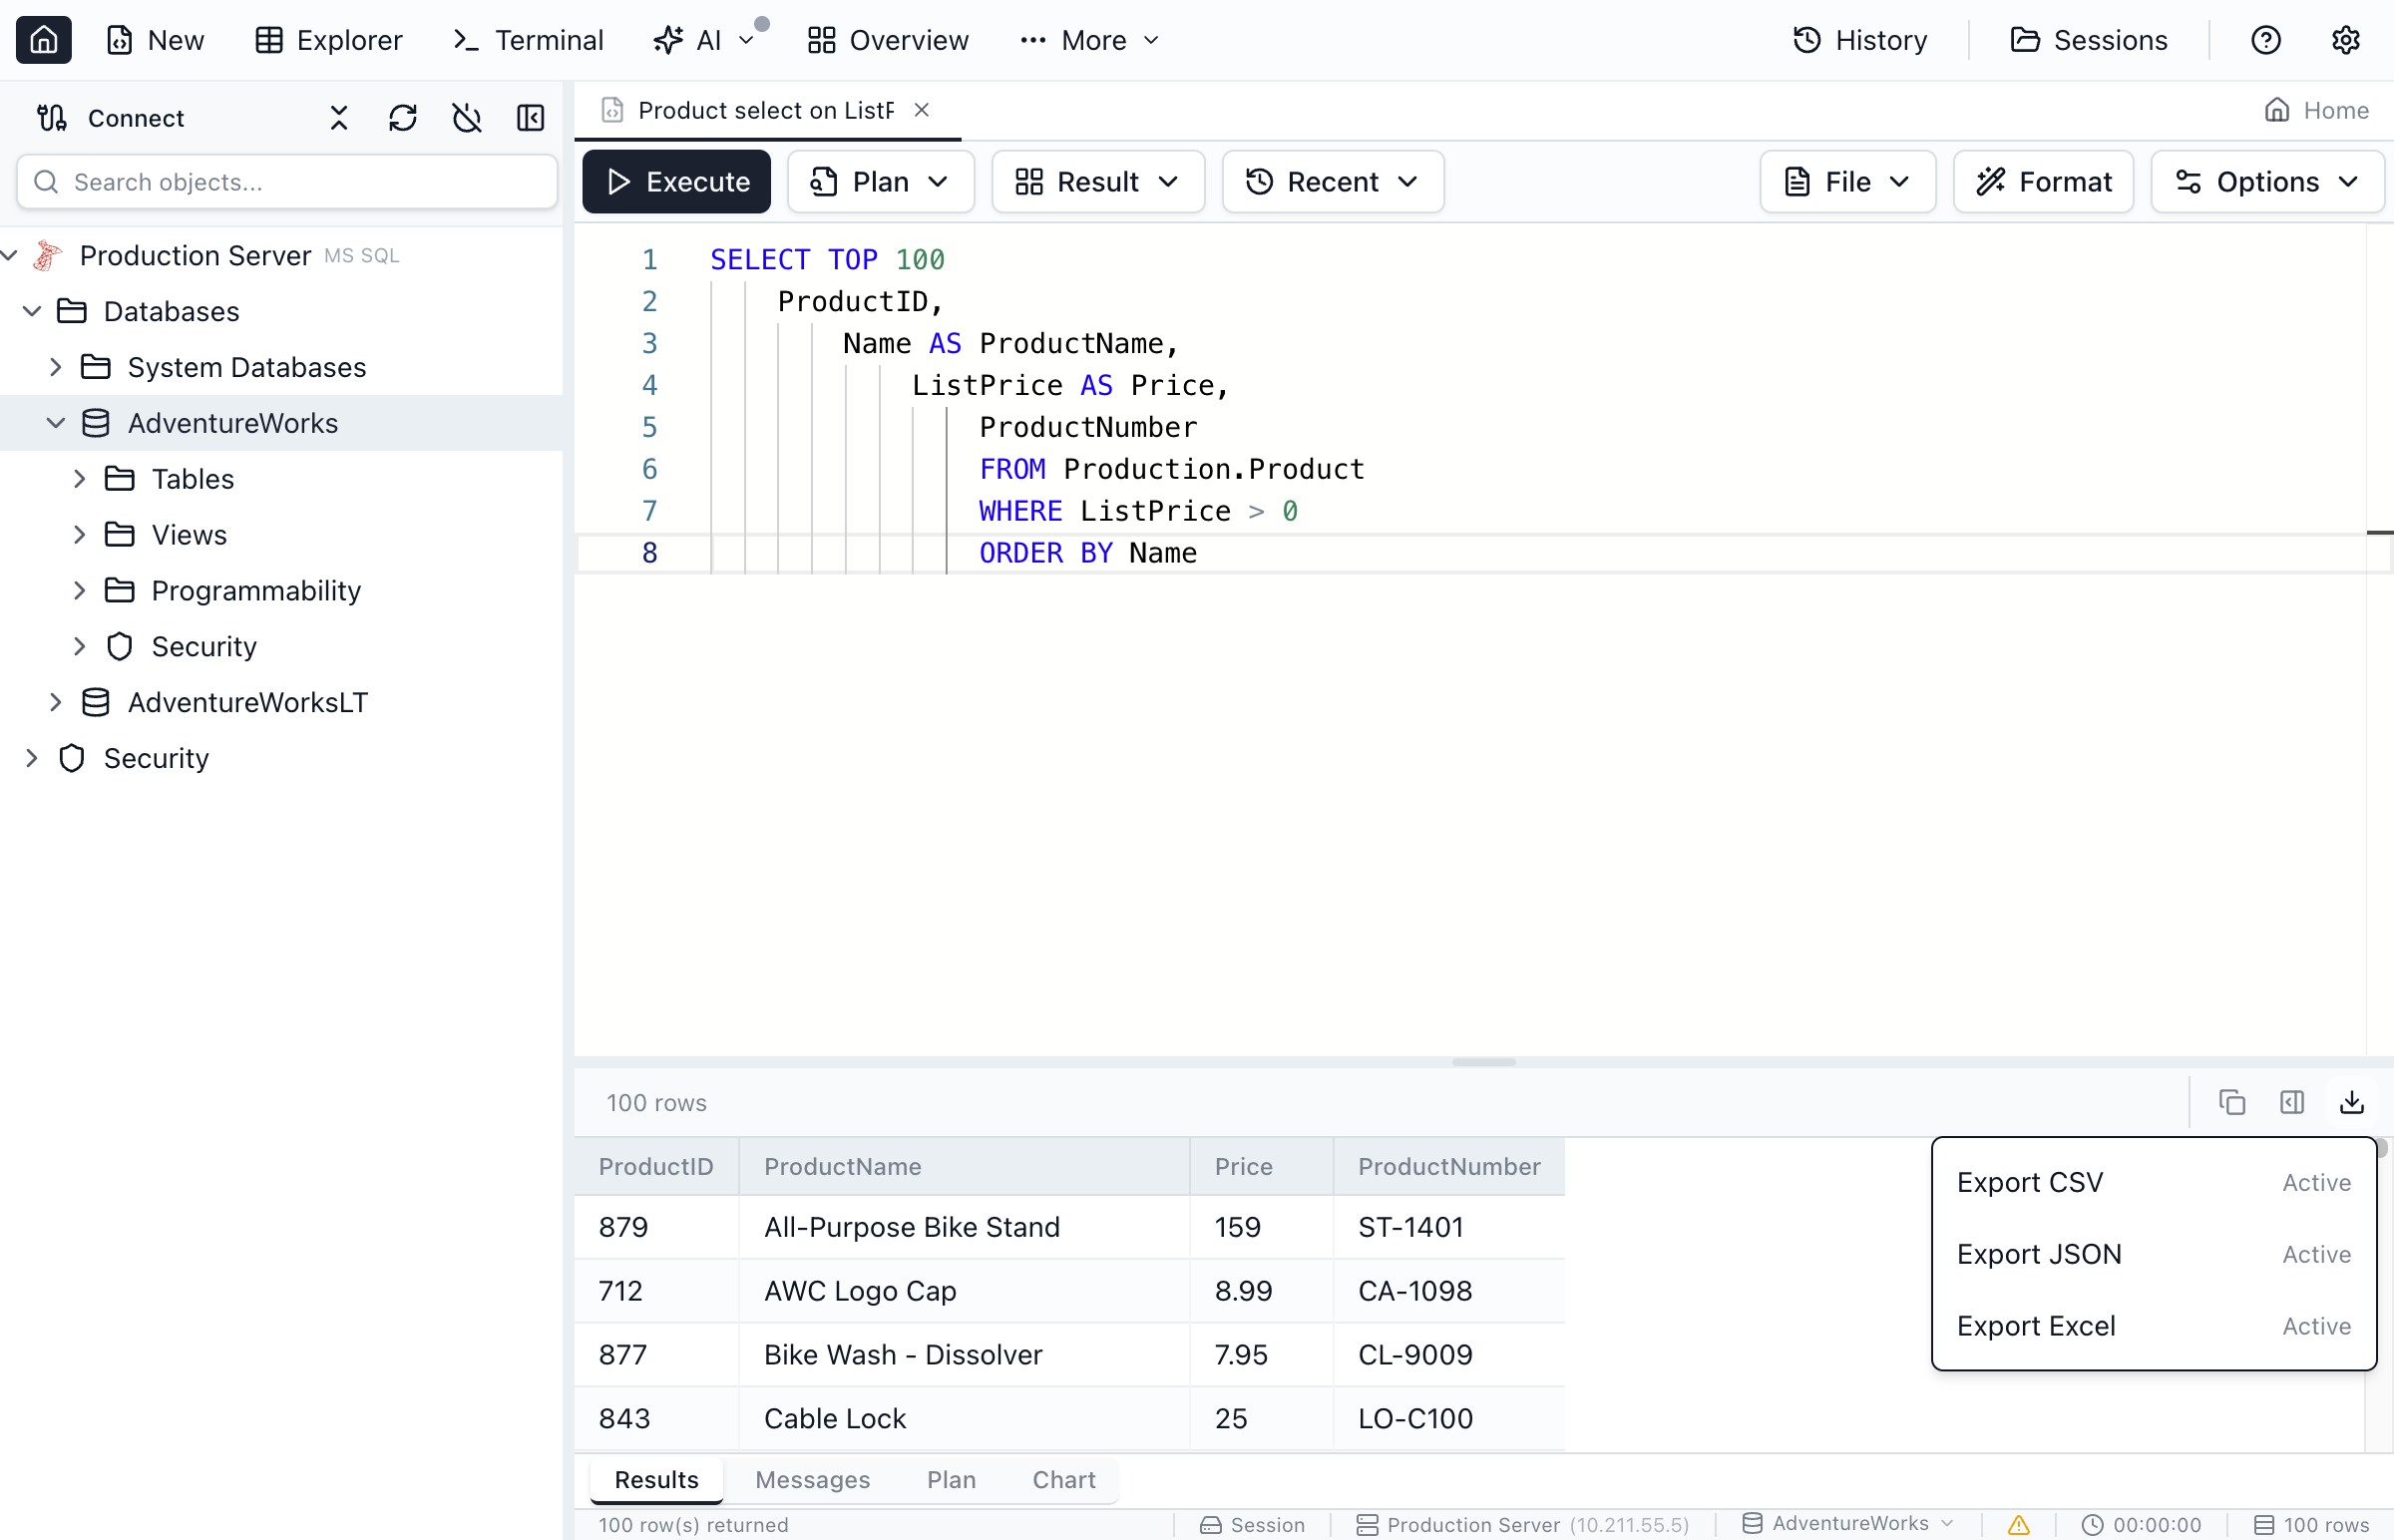Switch to the Messages tab
Image resolution: width=2394 pixels, height=1540 pixels.
pyautogui.click(x=812, y=1479)
